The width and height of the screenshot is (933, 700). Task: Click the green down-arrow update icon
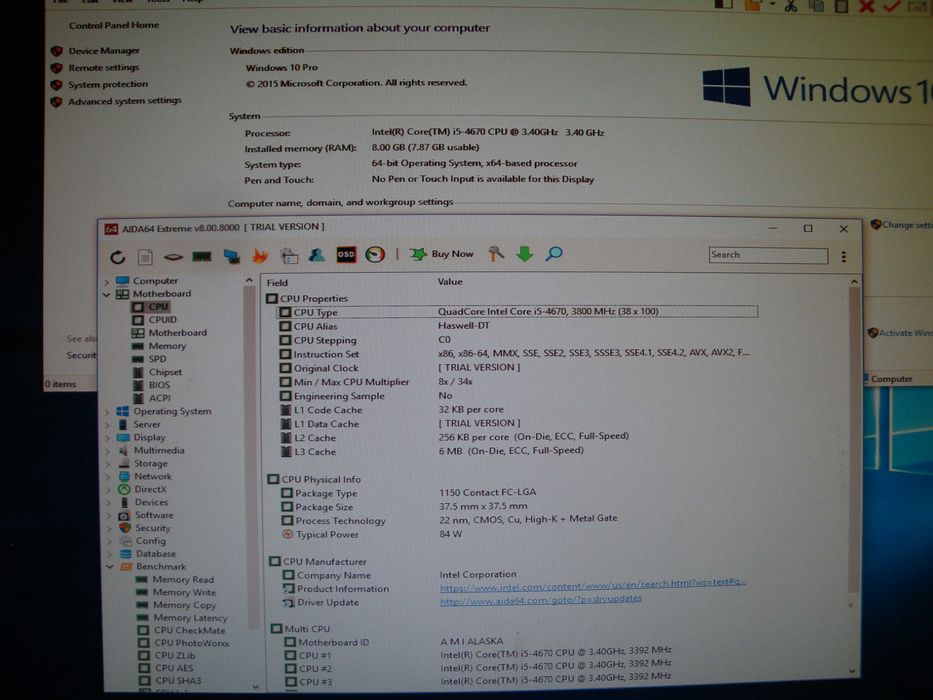[x=524, y=254]
